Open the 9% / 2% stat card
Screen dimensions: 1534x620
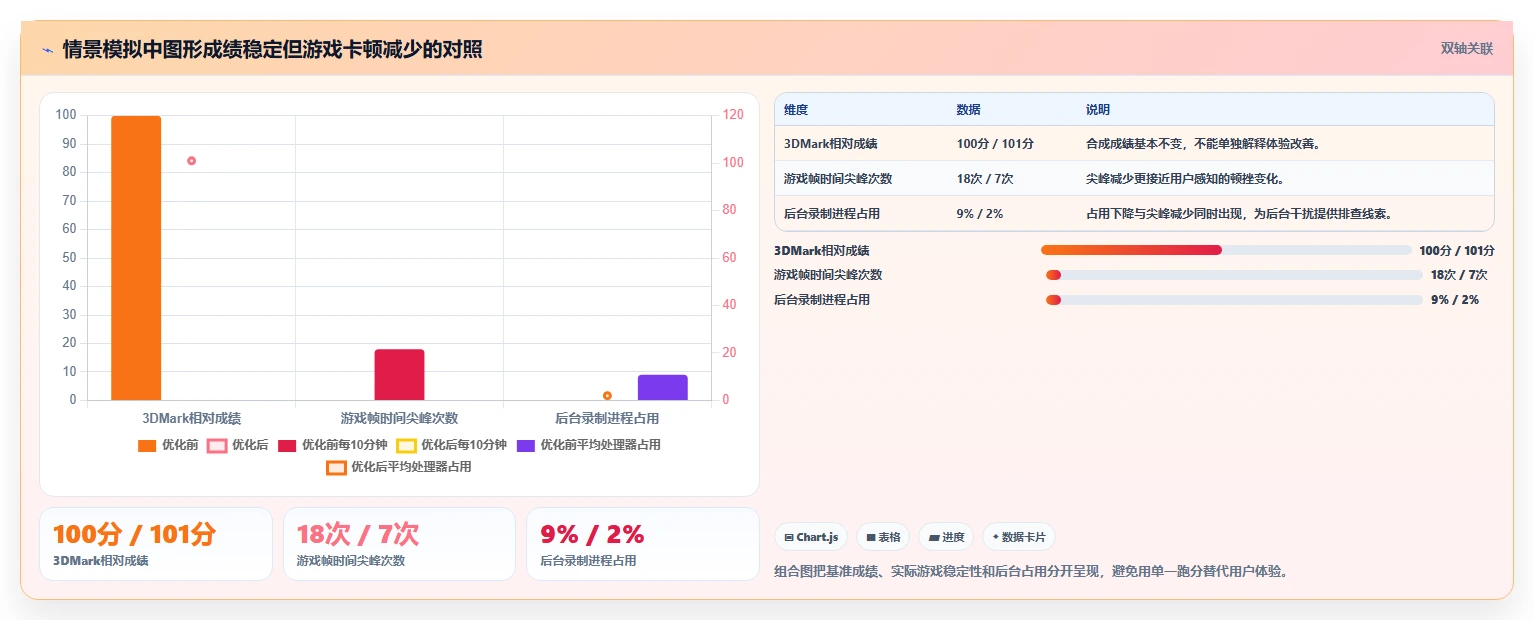tap(643, 544)
